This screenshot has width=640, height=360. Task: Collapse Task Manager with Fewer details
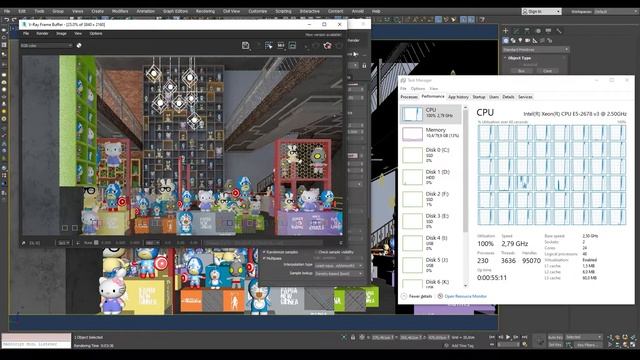pos(416,296)
